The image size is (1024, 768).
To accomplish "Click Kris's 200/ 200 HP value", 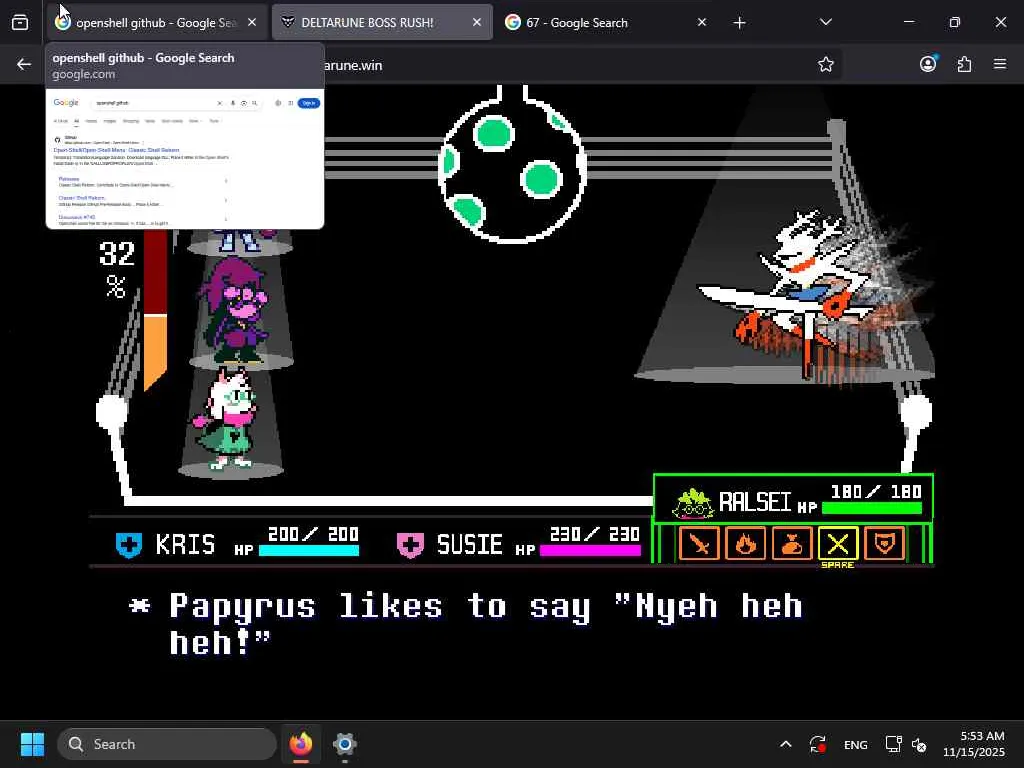I will click(x=313, y=534).
